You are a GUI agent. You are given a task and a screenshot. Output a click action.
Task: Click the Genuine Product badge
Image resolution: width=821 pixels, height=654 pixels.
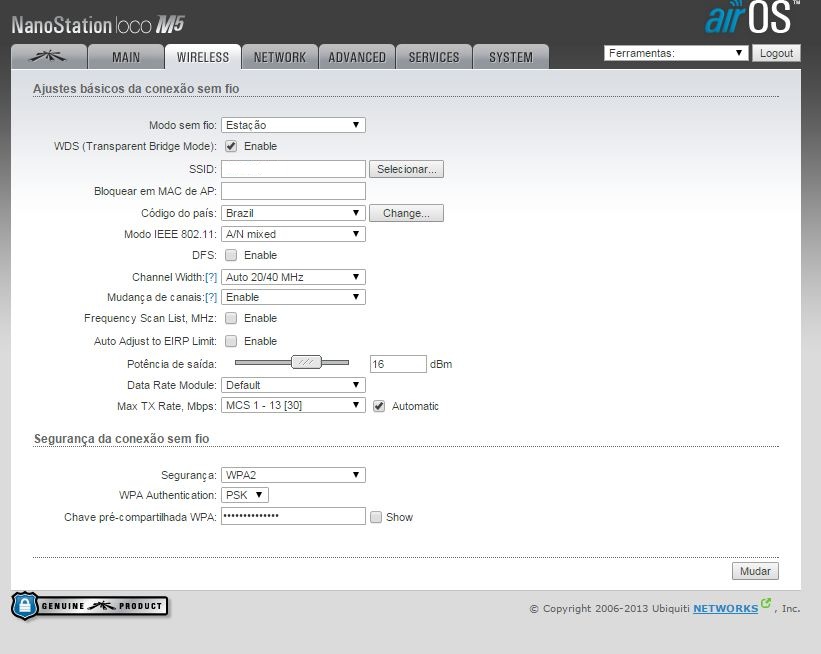[90, 606]
